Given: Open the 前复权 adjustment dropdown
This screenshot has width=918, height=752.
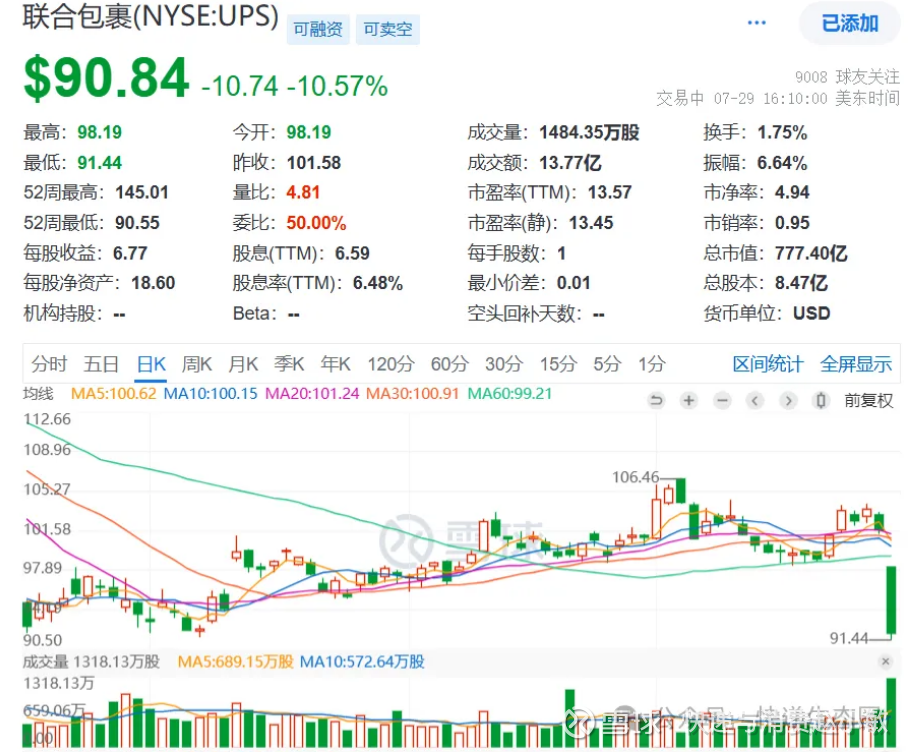Looking at the screenshot, I should tap(869, 401).
